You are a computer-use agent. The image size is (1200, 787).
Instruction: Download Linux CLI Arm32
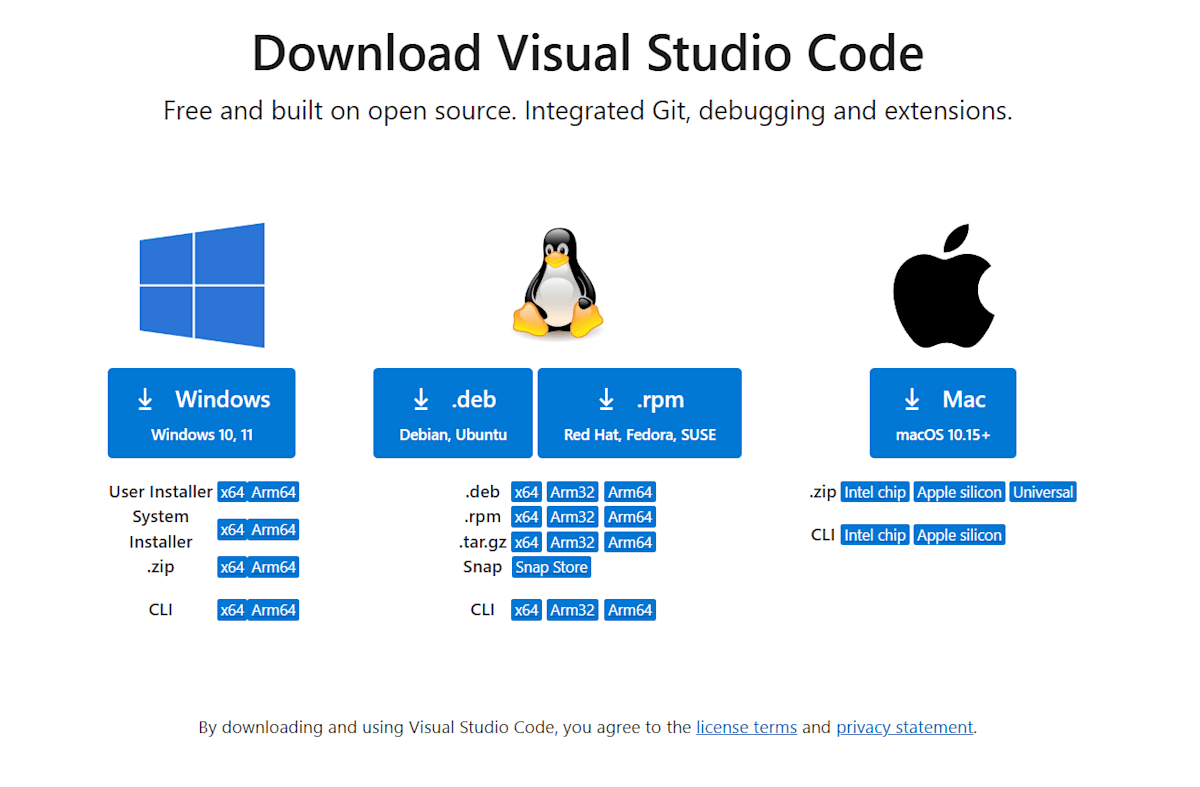click(573, 610)
